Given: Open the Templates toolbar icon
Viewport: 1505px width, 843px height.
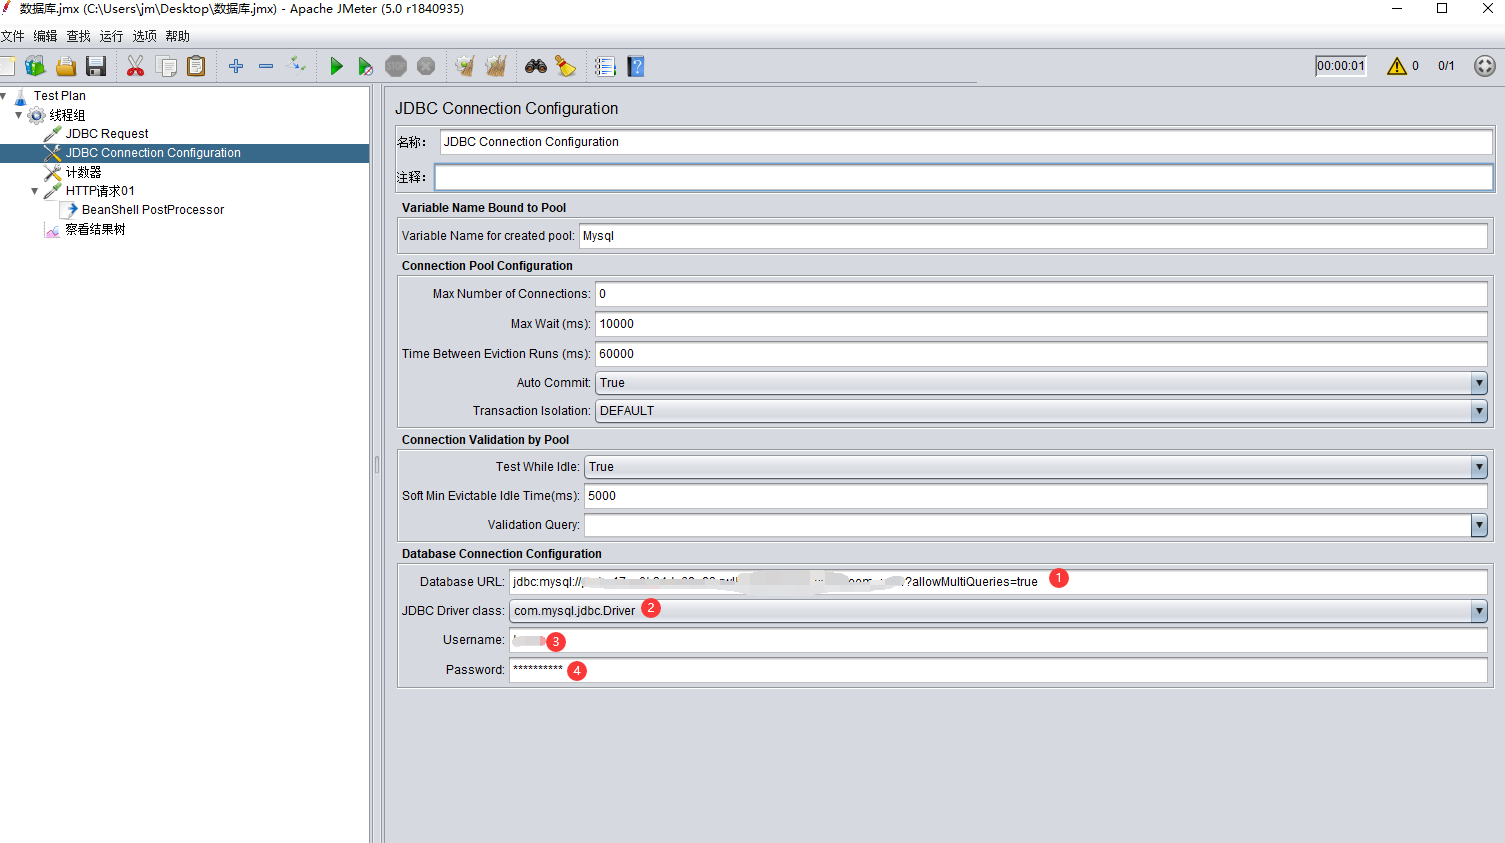Looking at the screenshot, I should click(x=36, y=66).
